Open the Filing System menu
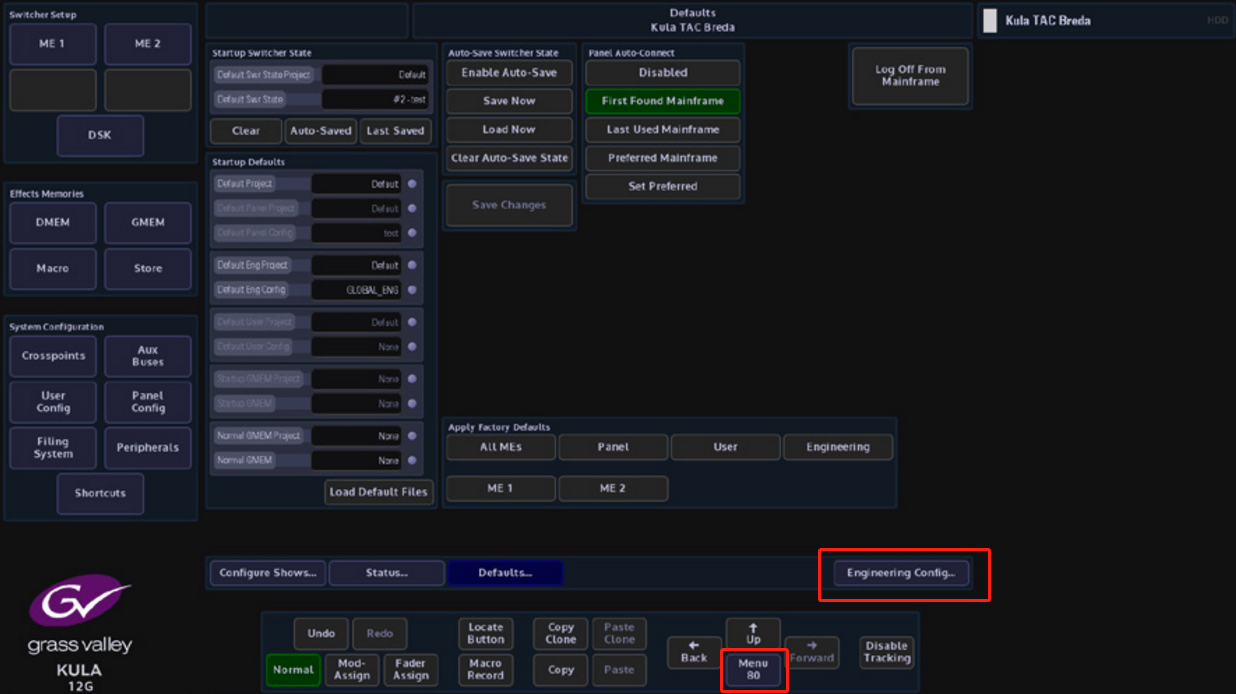Image resolution: width=1236 pixels, height=694 pixels. pos(53,448)
